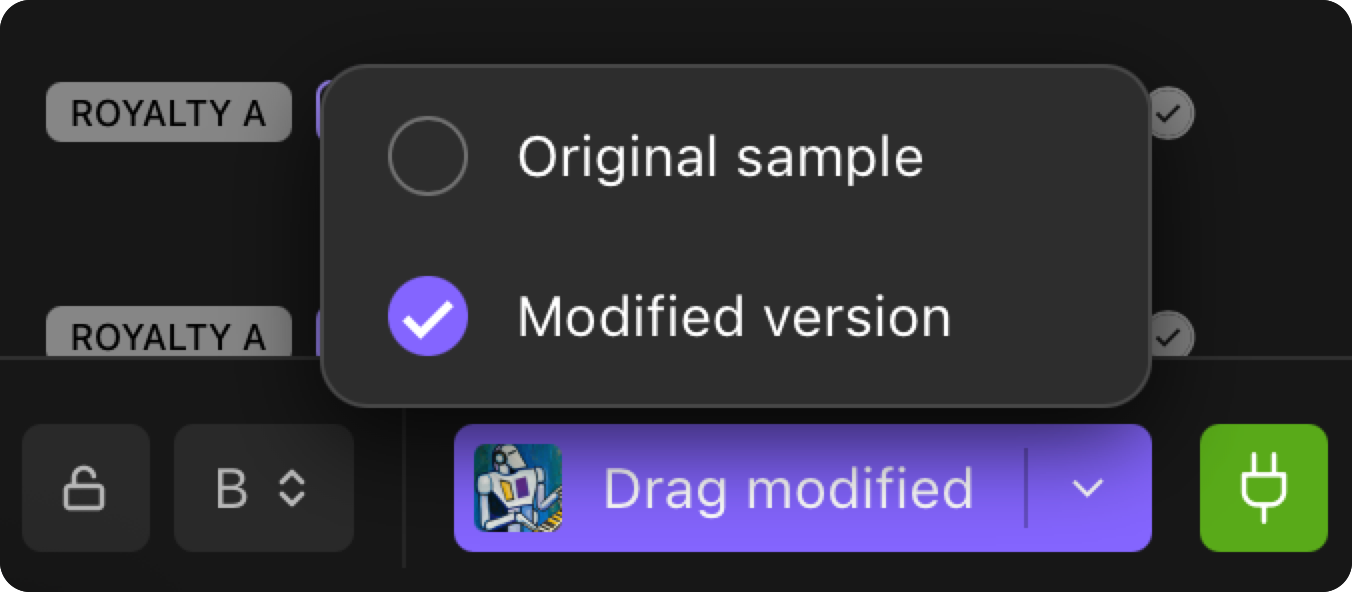Click the top ROYALTY A badge
The height and width of the screenshot is (592, 1352).
168,112
